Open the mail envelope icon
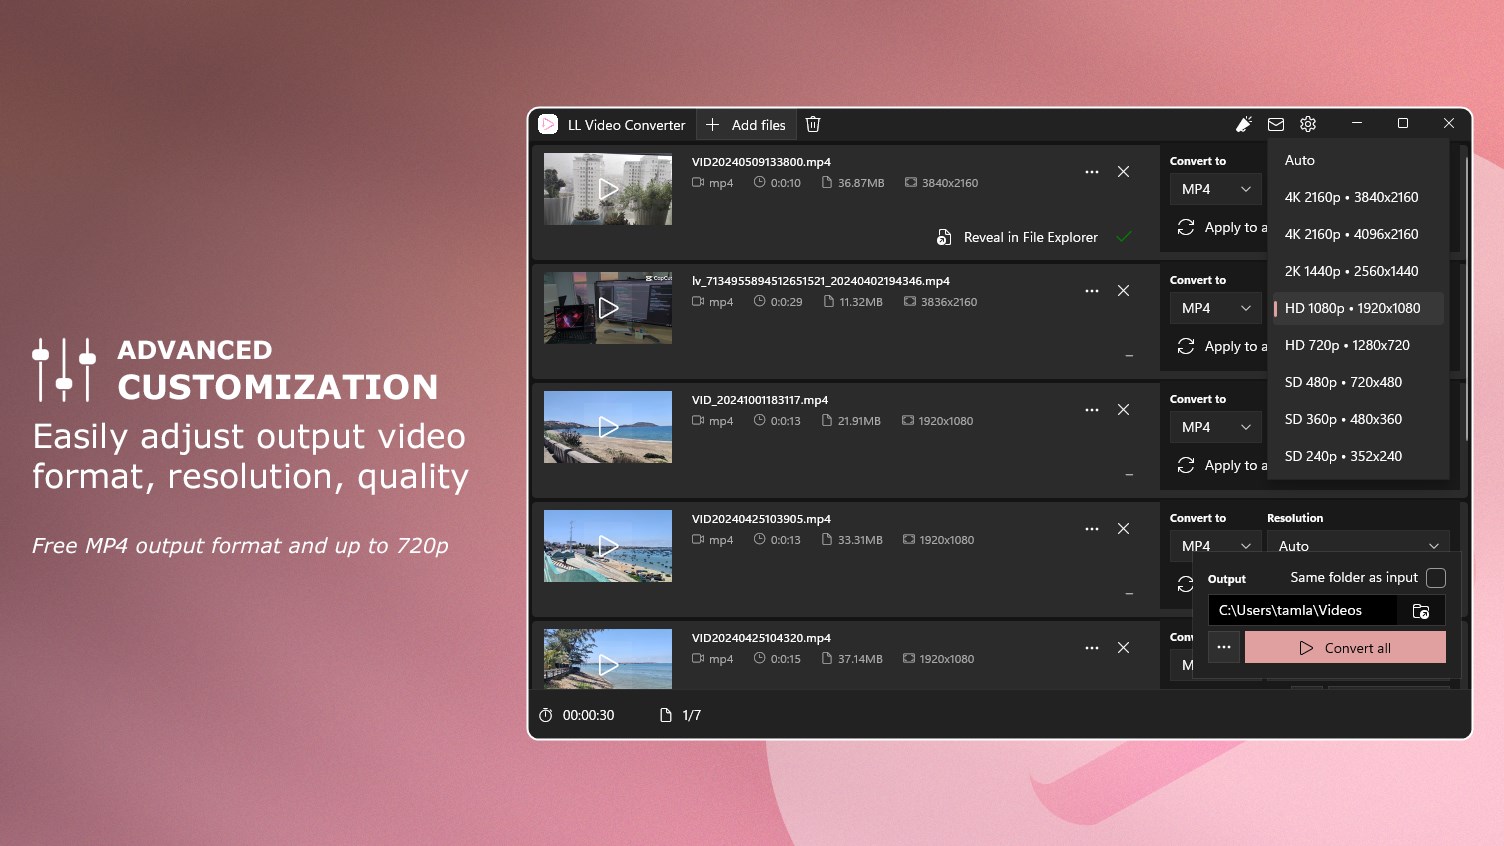 pos(1276,124)
